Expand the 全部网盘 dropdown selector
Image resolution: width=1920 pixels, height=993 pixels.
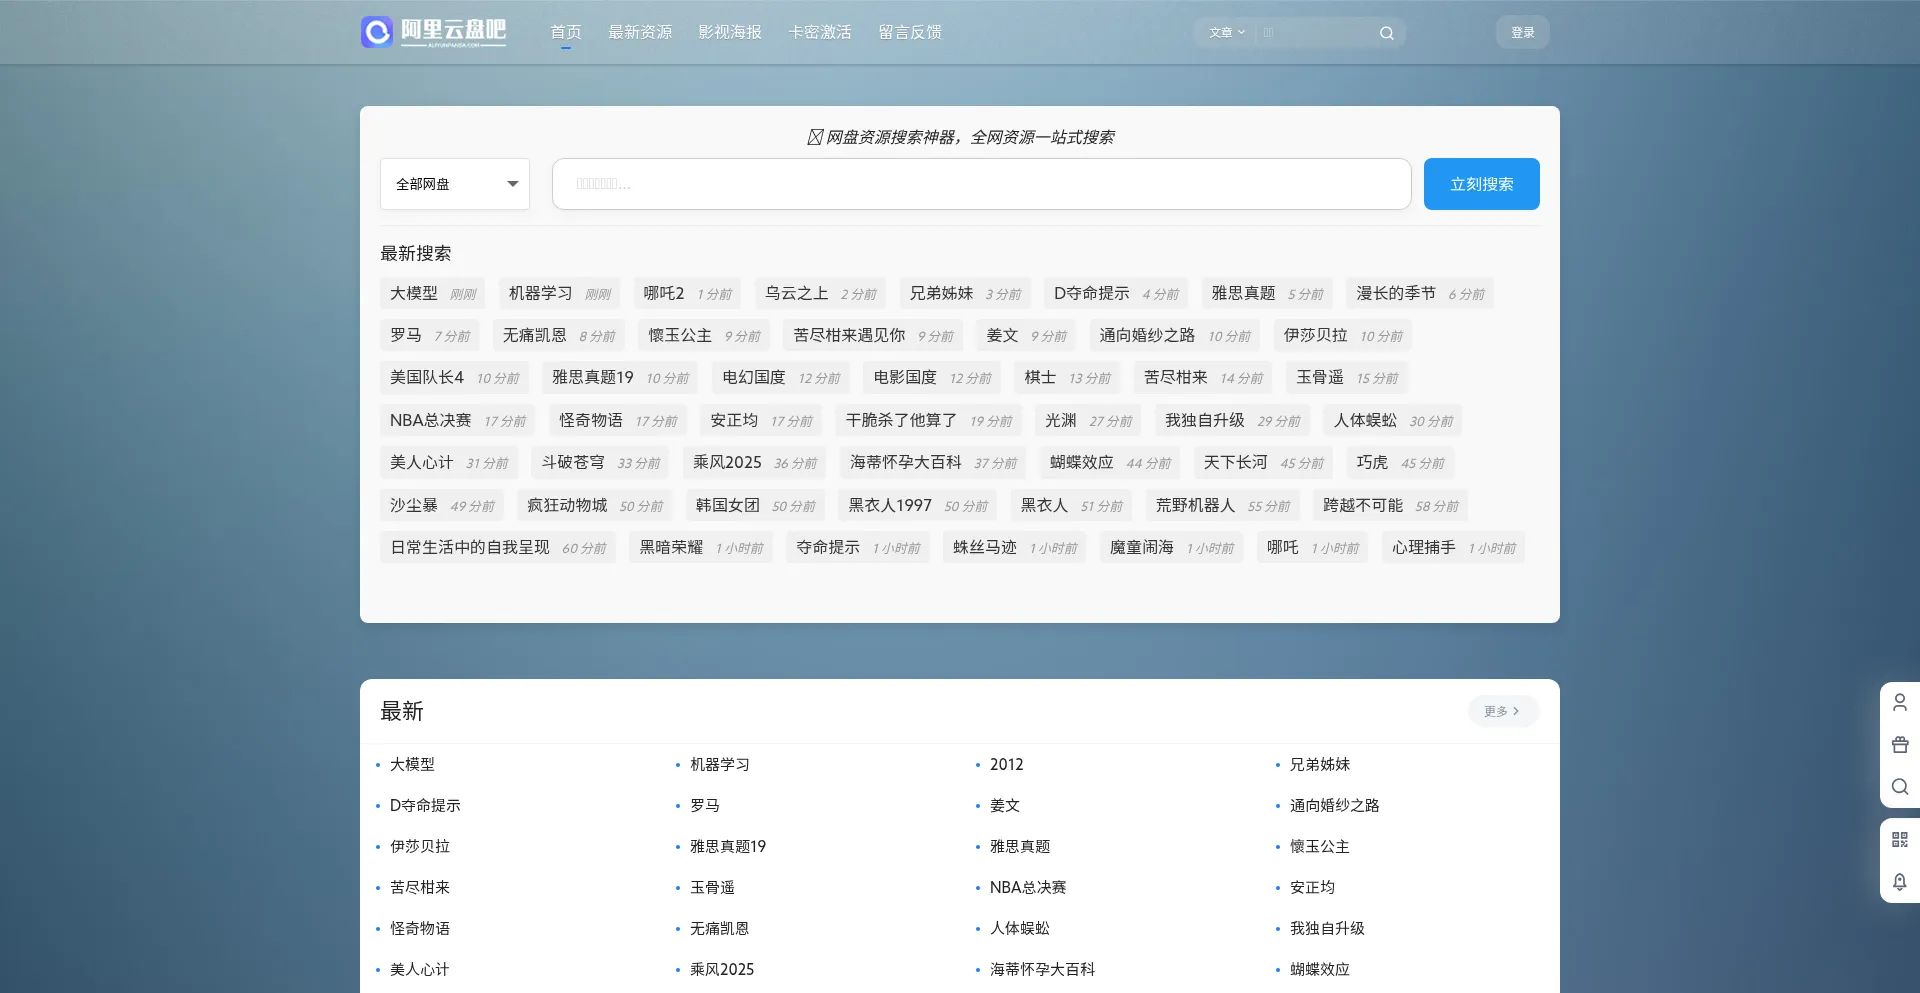(x=455, y=184)
